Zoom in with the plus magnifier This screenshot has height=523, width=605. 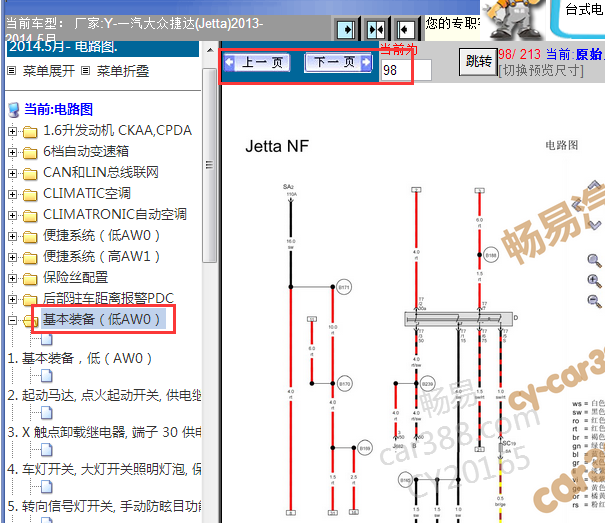pos(594,281)
